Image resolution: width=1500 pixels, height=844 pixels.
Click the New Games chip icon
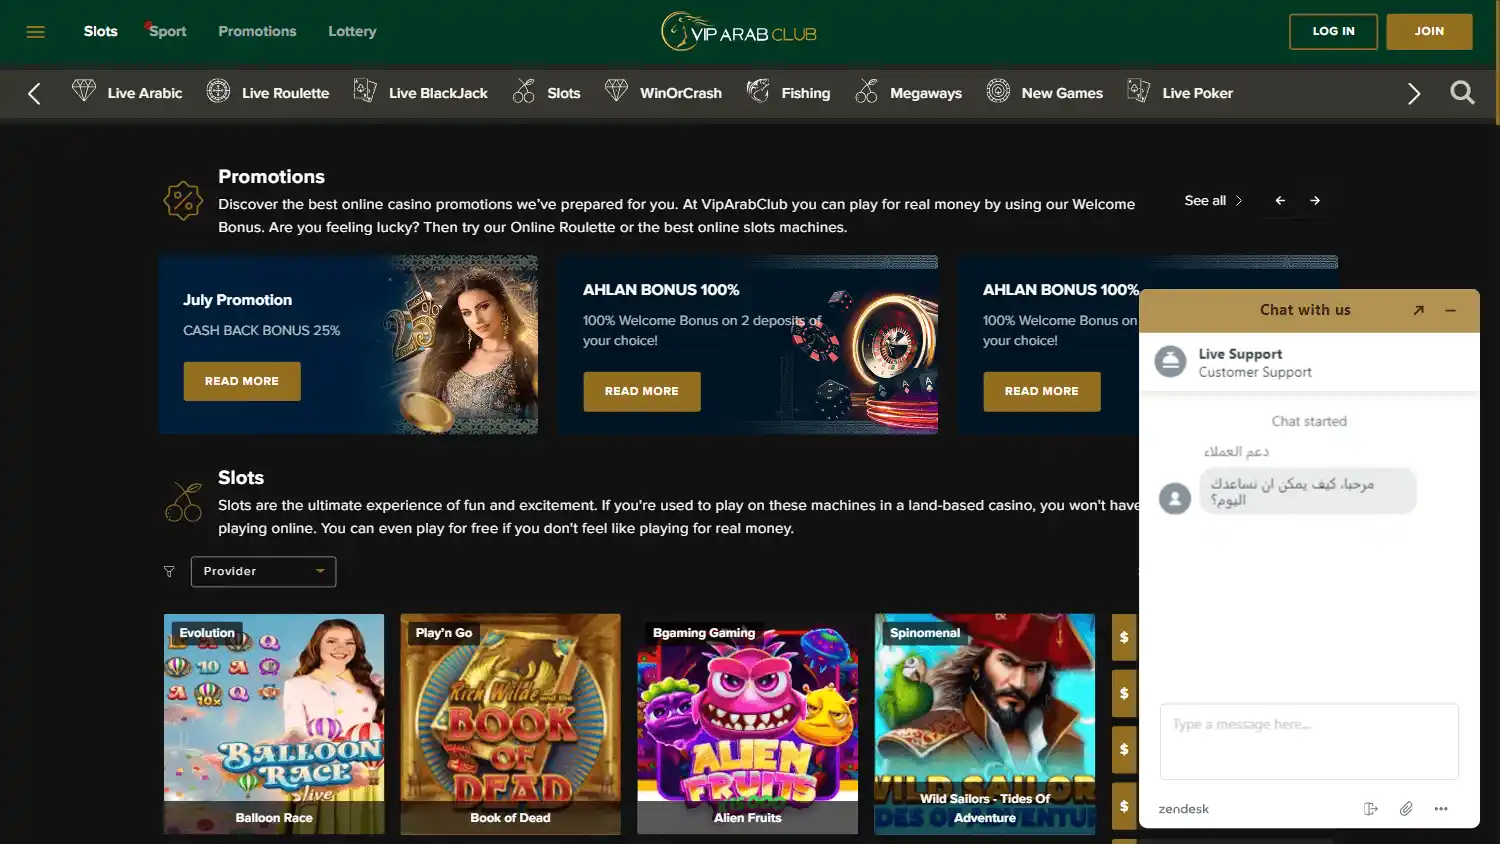998,91
